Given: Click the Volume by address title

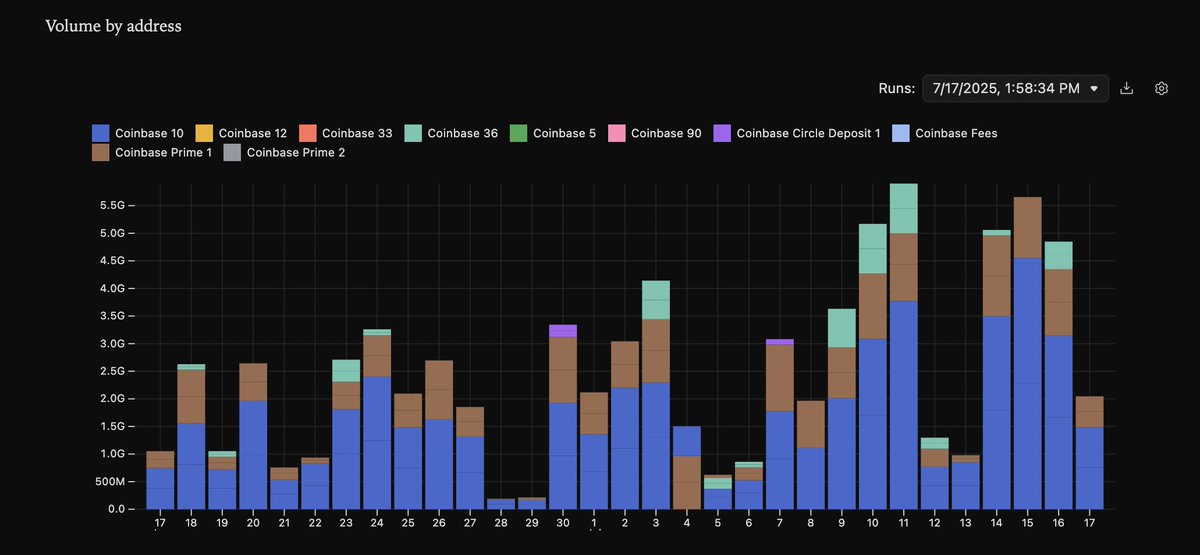Looking at the screenshot, I should pyautogui.click(x=114, y=26).
